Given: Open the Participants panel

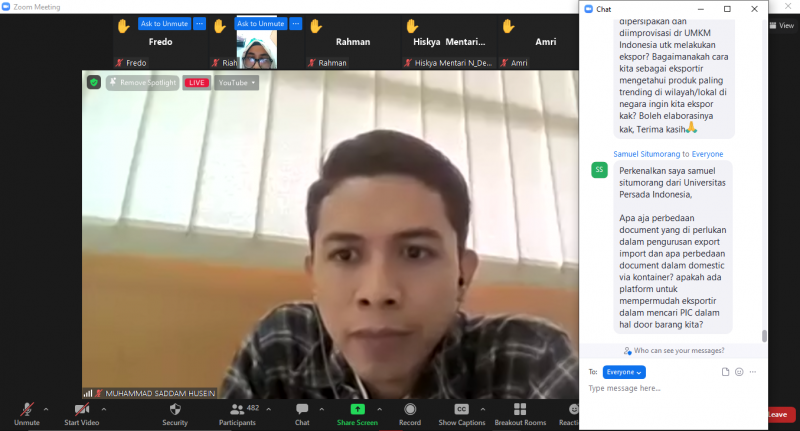Looking at the screenshot, I should click(x=237, y=414).
